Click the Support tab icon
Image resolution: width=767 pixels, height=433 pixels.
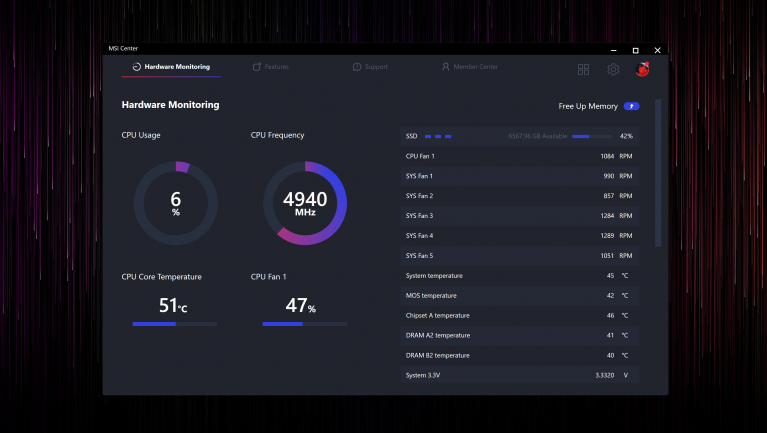[x=357, y=67]
